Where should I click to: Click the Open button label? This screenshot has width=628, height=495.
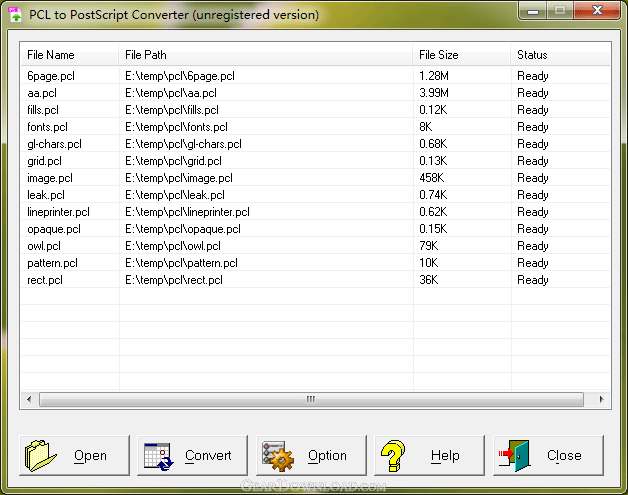coord(91,456)
